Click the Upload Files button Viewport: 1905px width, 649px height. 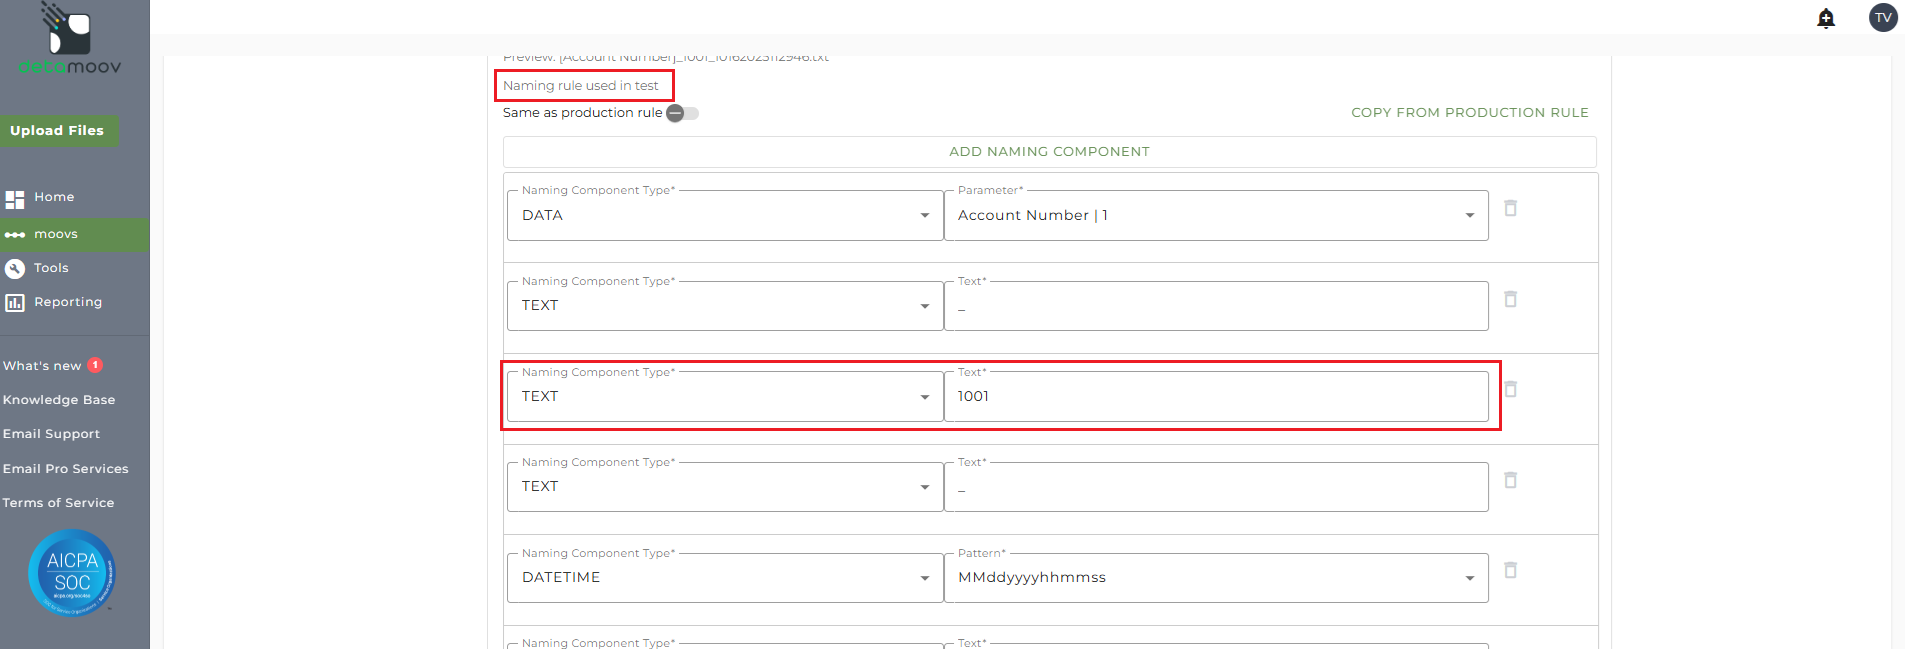click(x=57, y=131)
